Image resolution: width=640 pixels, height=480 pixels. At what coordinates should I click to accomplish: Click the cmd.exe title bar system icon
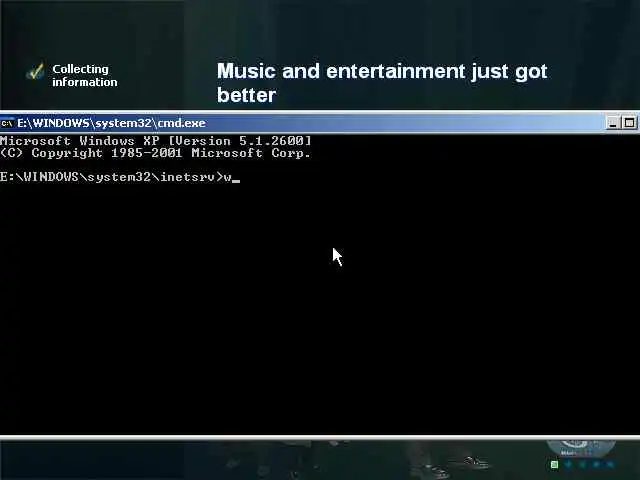[7, 123]
